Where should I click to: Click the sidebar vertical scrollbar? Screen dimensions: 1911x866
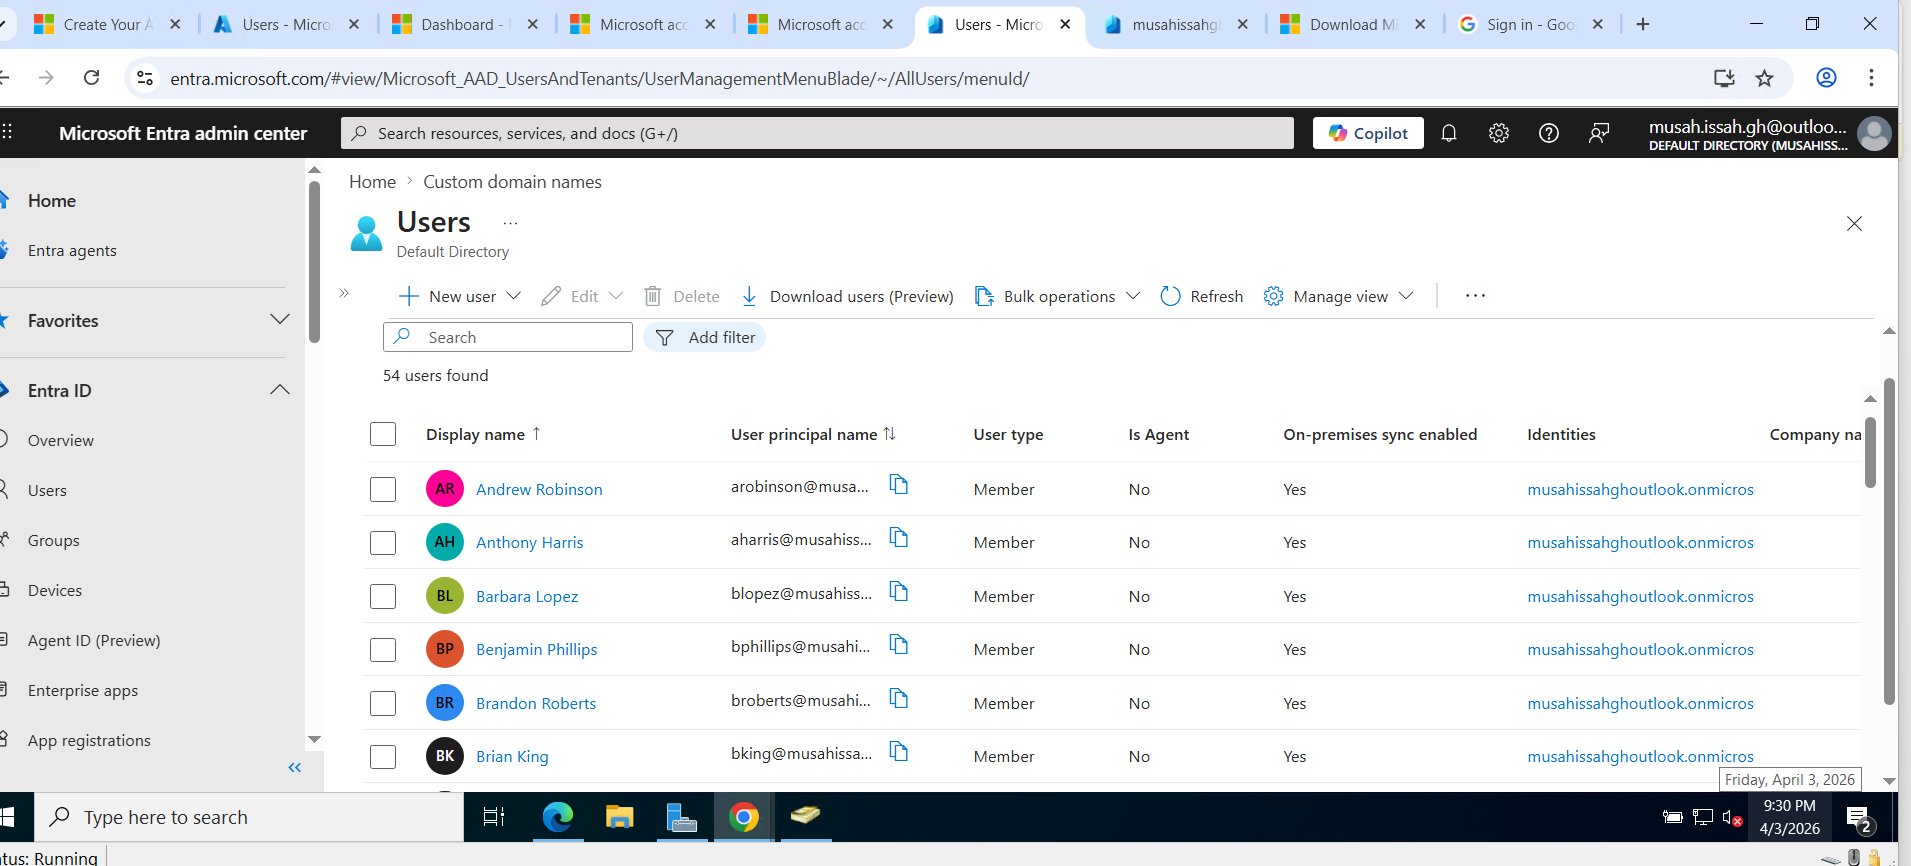(x=314, y=262)
